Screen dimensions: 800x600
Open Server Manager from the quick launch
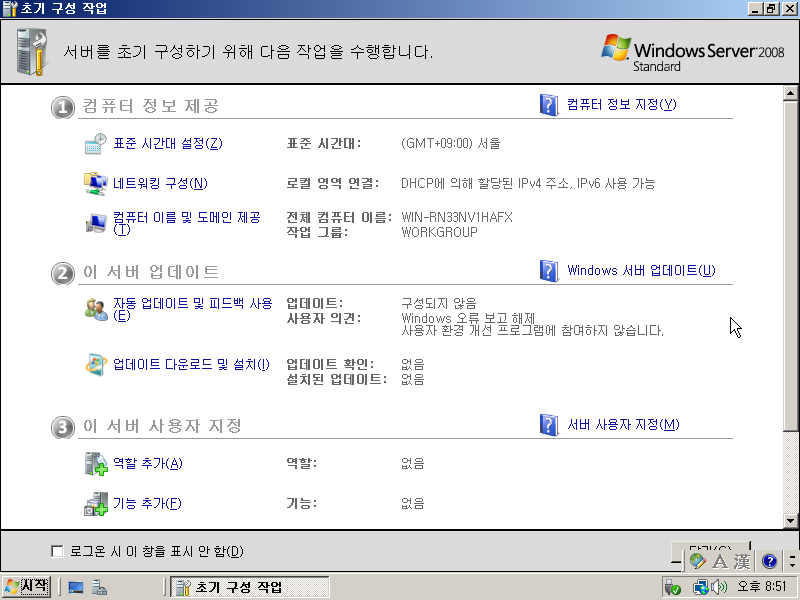click(99, 588)
